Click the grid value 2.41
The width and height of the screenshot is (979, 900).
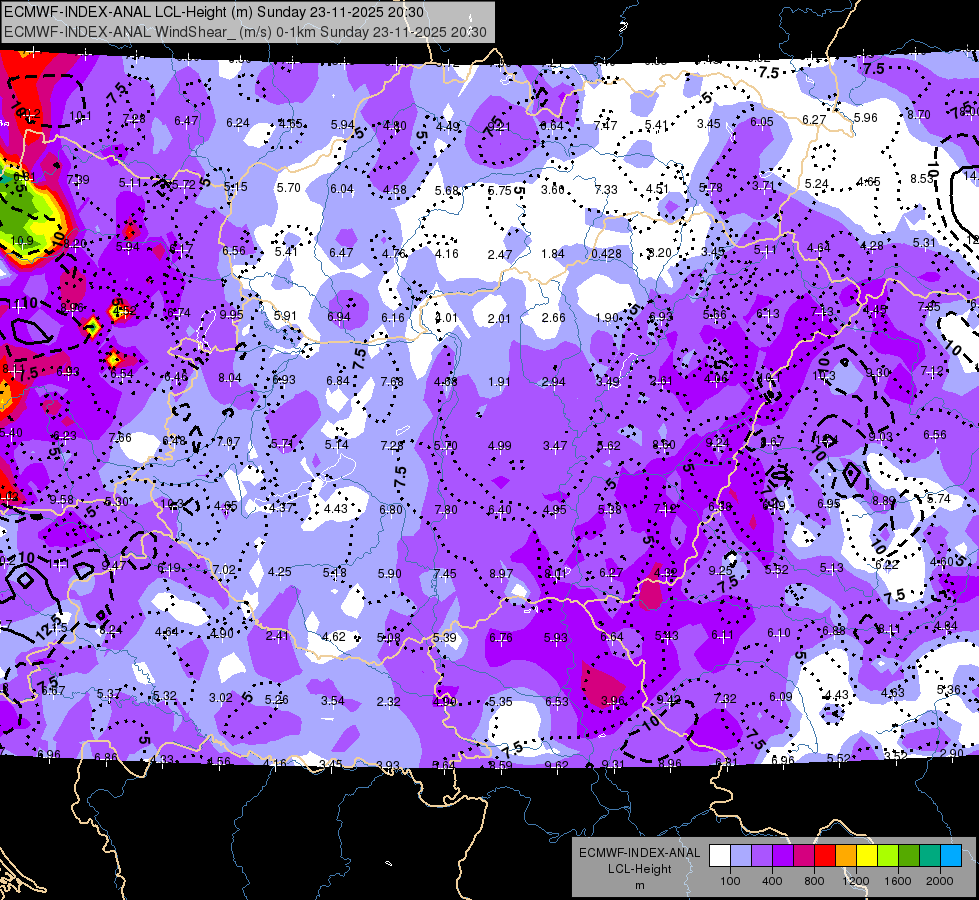click(277, 636)
